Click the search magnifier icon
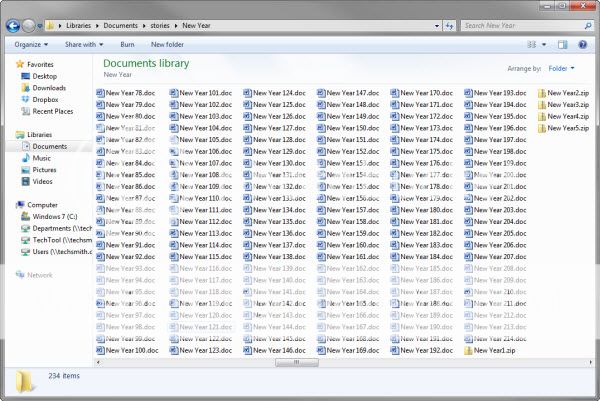 pyautogui.click(x=588, y=26)
